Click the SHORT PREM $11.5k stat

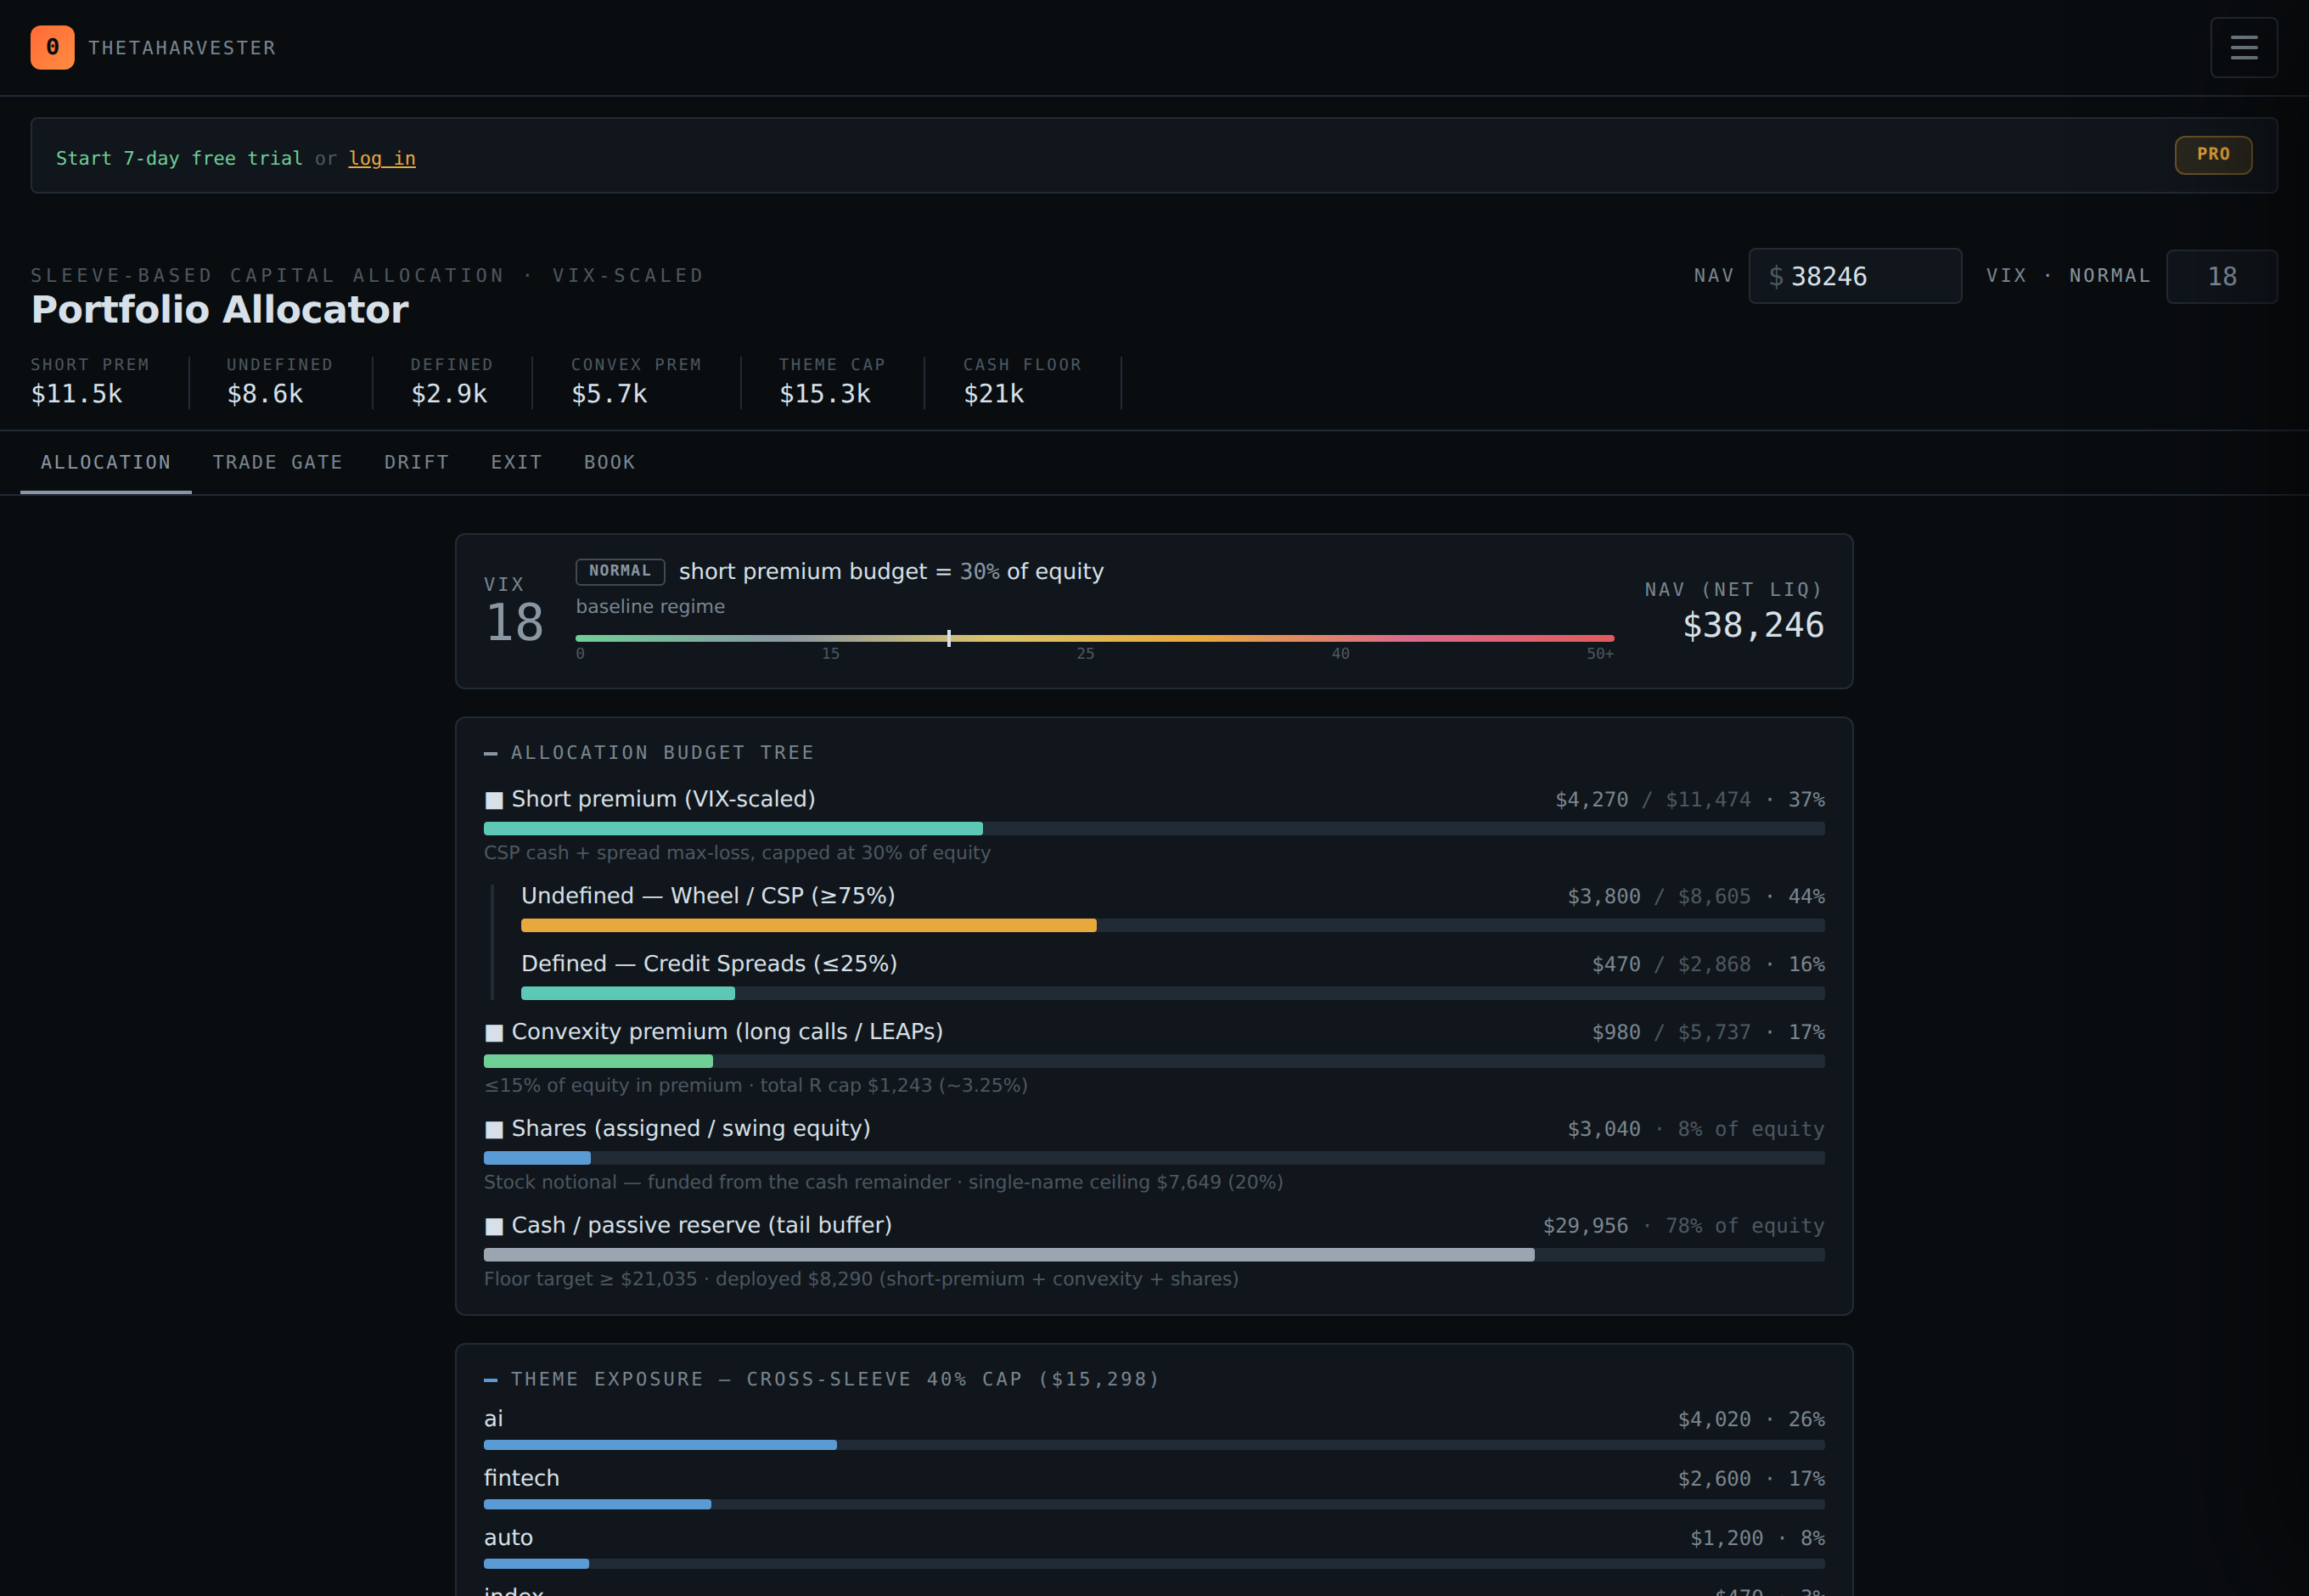90,382
